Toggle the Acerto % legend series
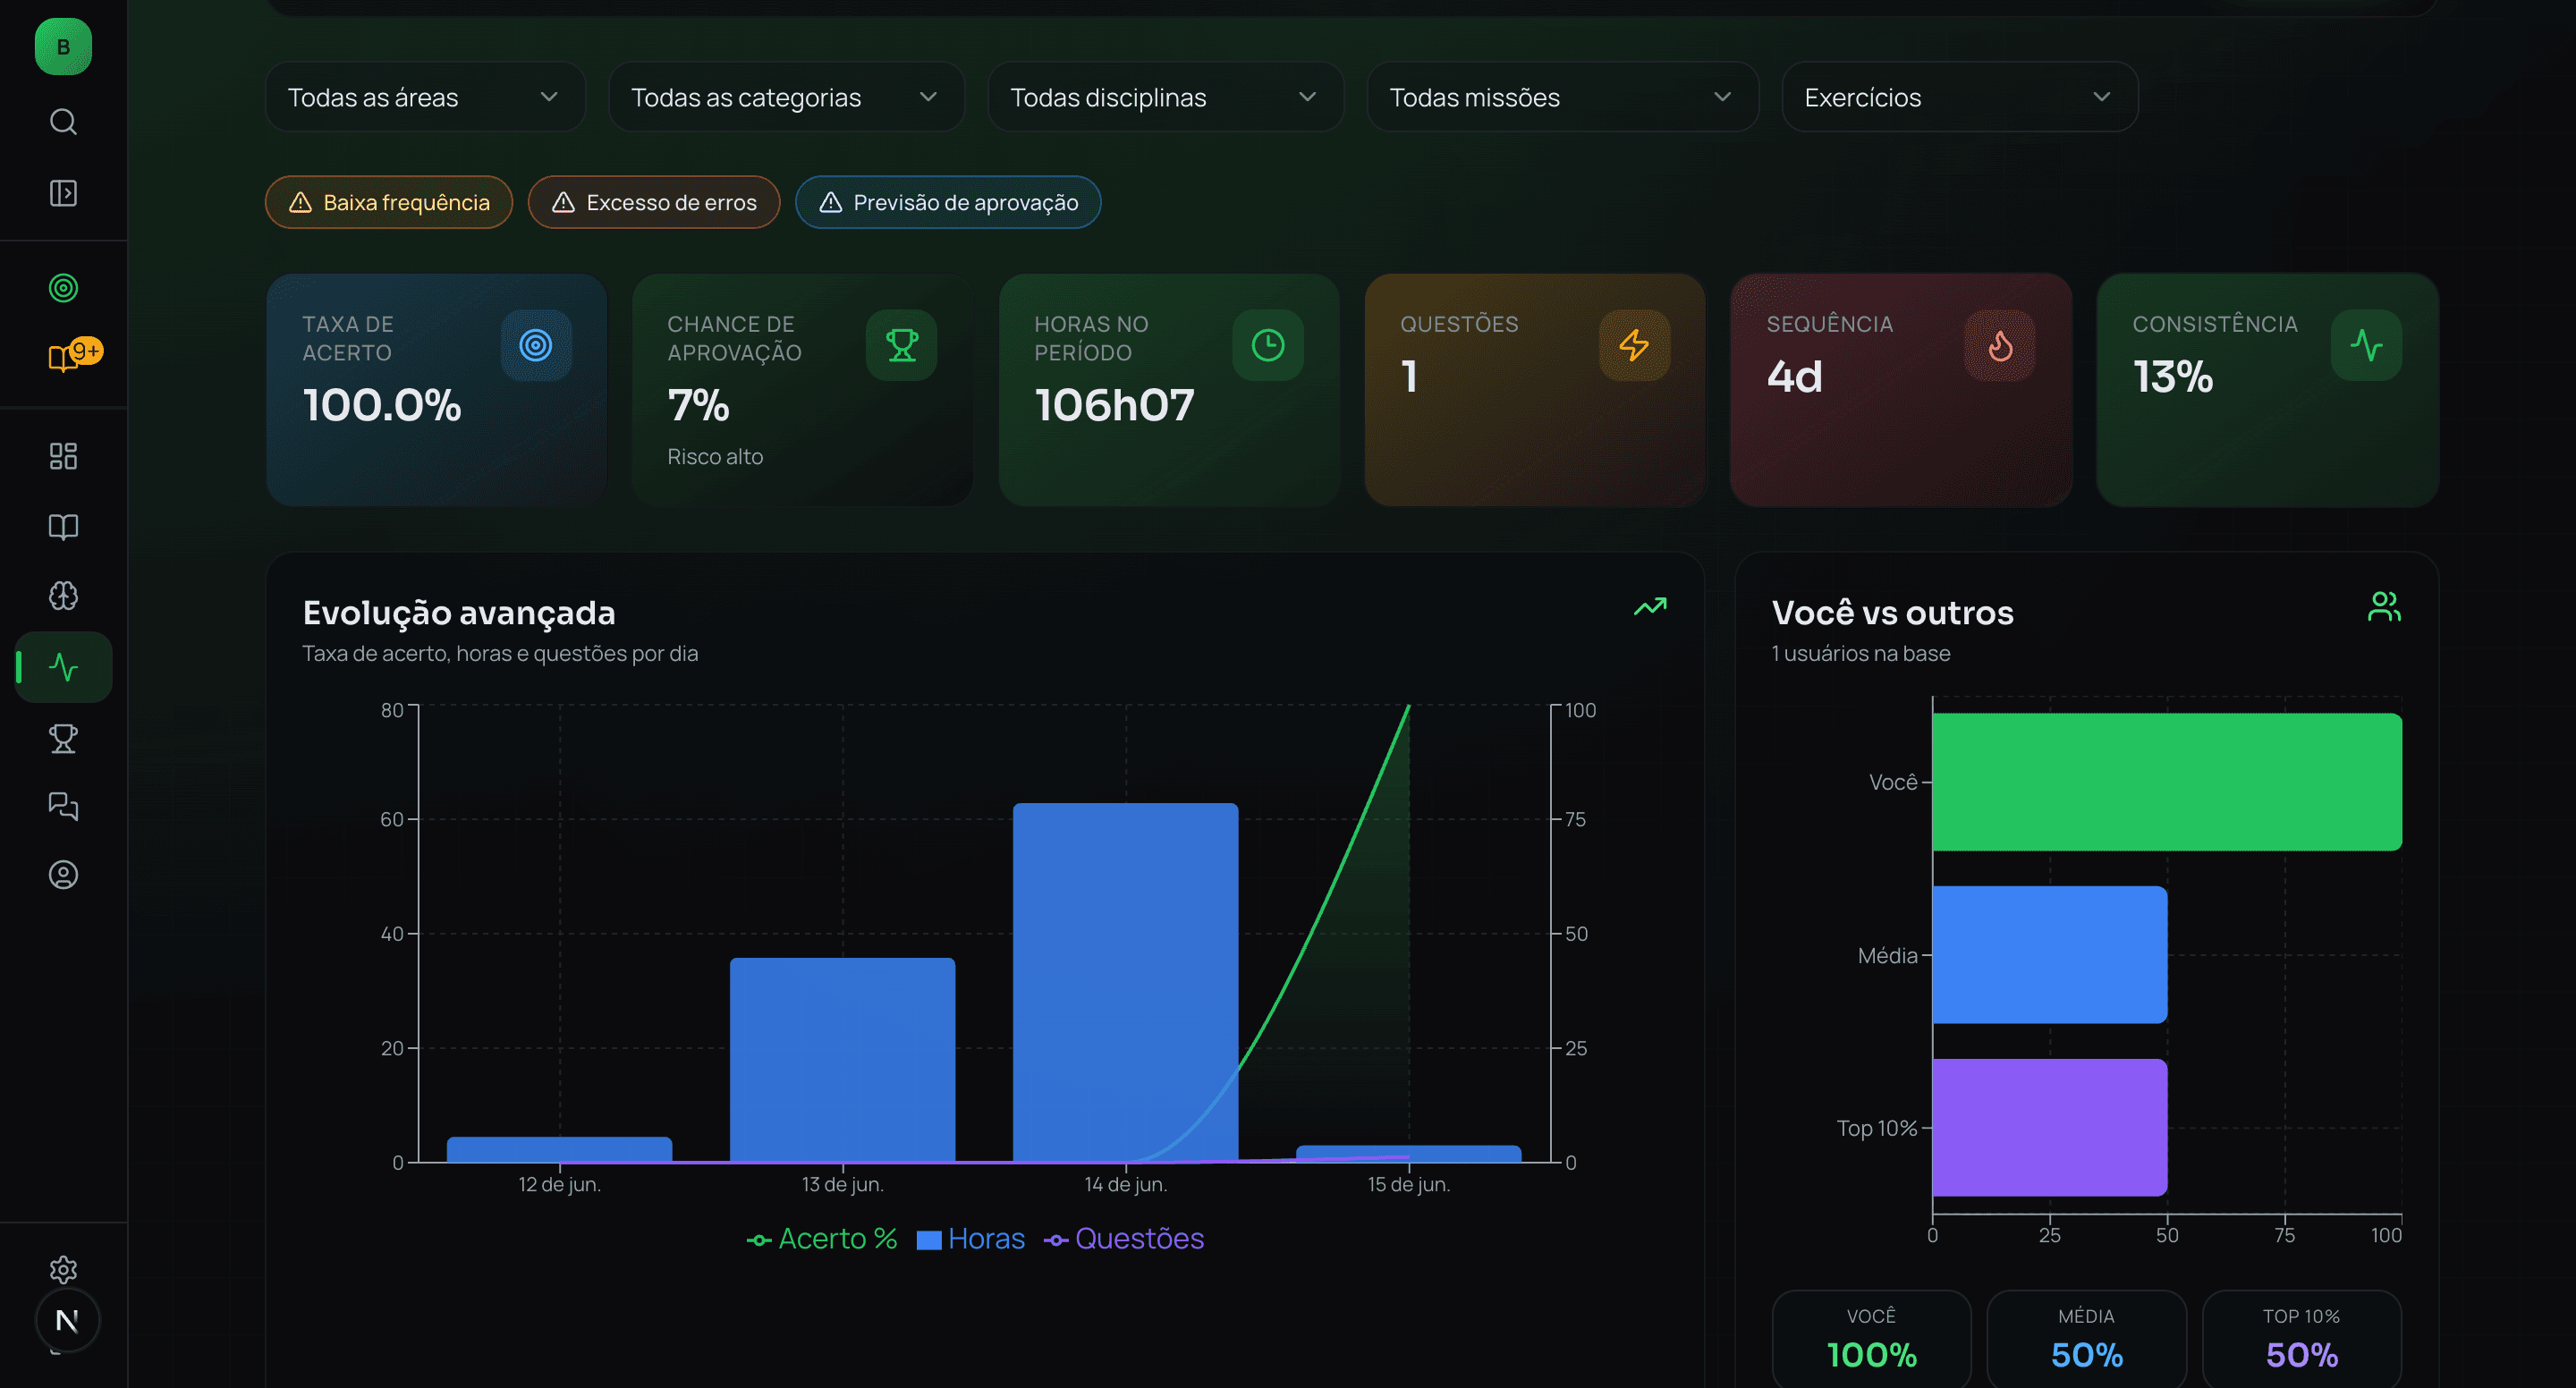This screenshot has height=1388, width=2576. click(822, 1239)
